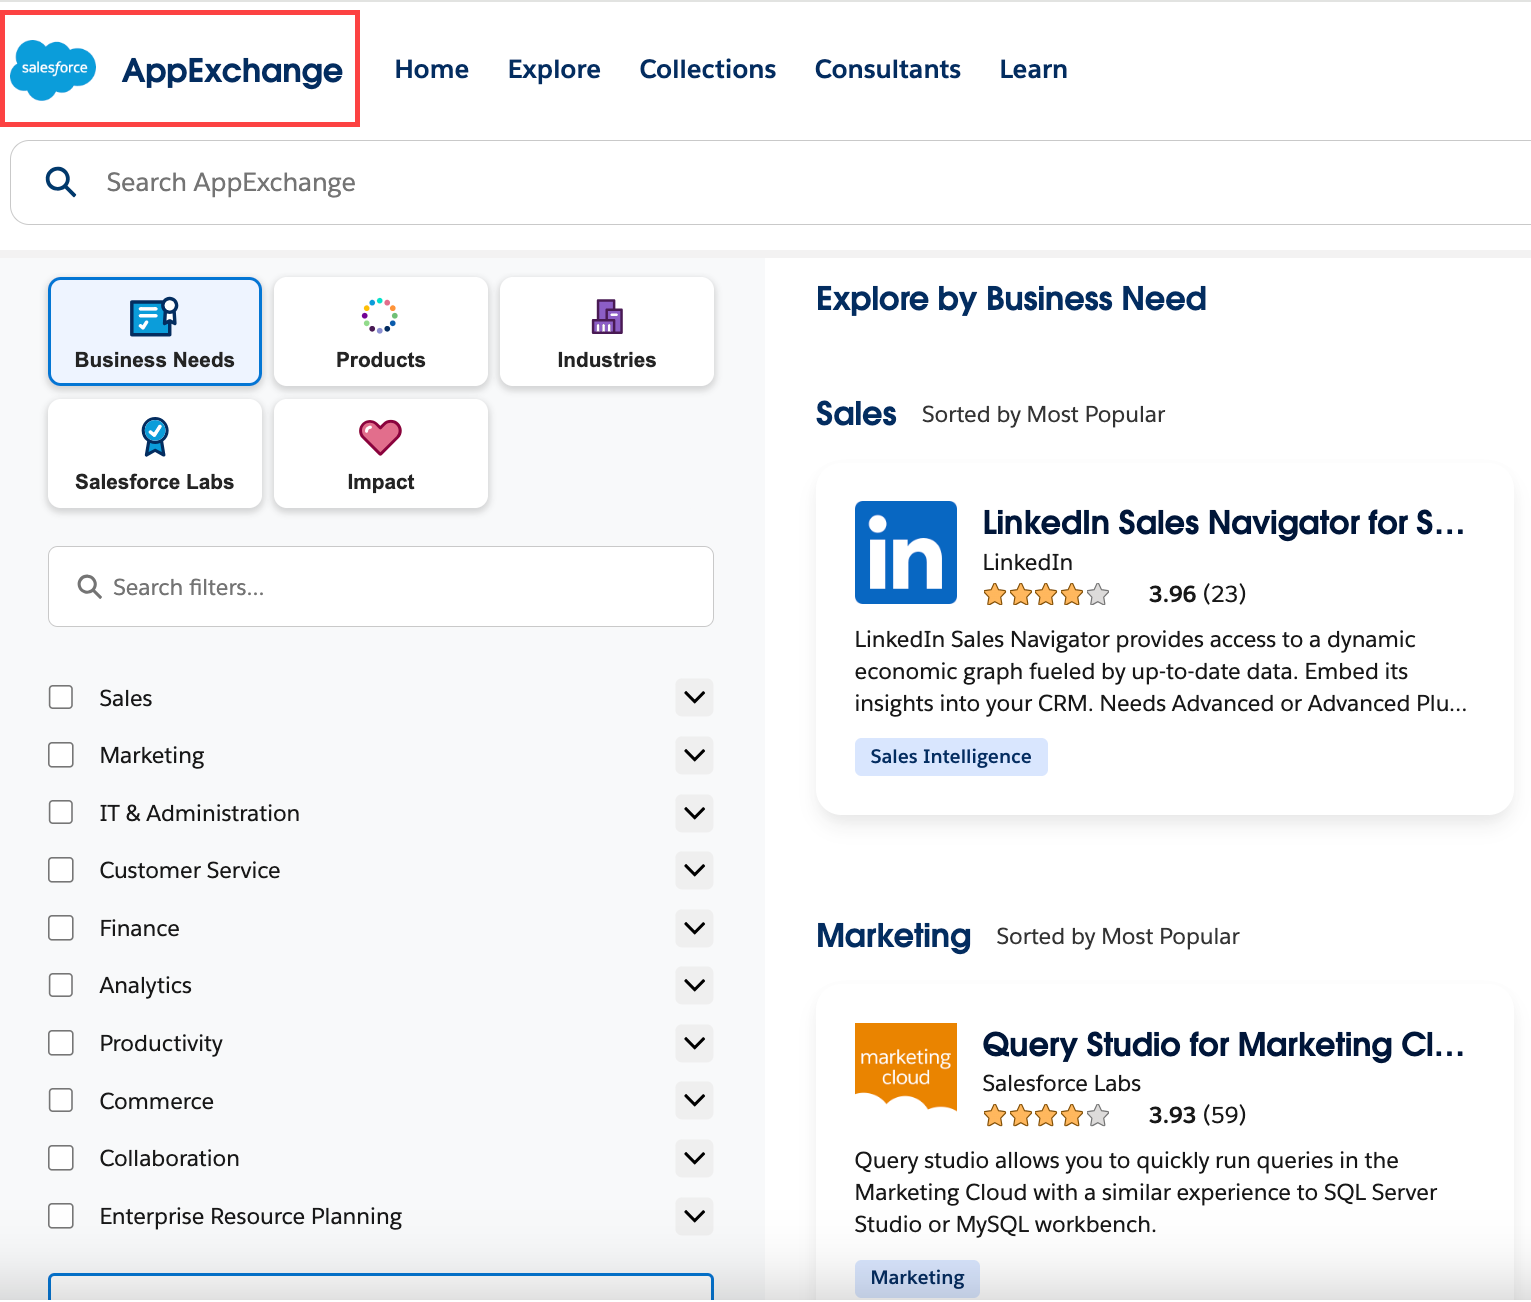Check the Customer Service checkbox
1531x1302 pixels.
click(x=61, y=870)
